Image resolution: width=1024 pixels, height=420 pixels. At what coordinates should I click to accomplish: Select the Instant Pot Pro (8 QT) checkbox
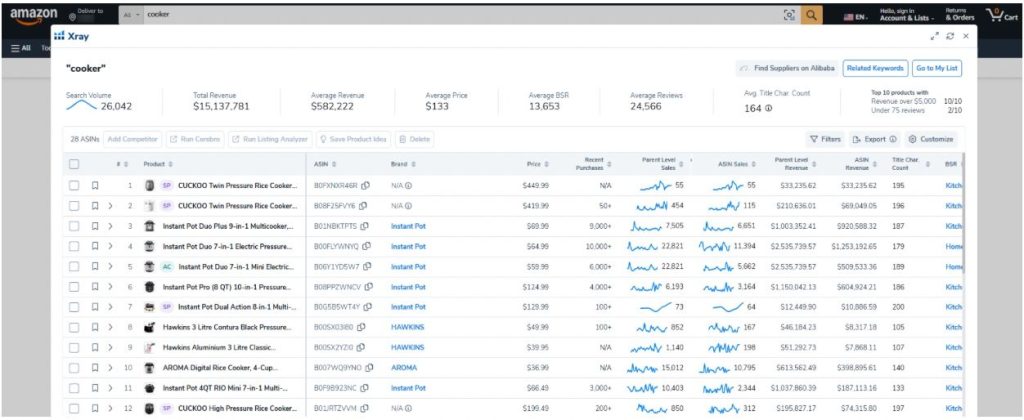(x=74, y=287)
